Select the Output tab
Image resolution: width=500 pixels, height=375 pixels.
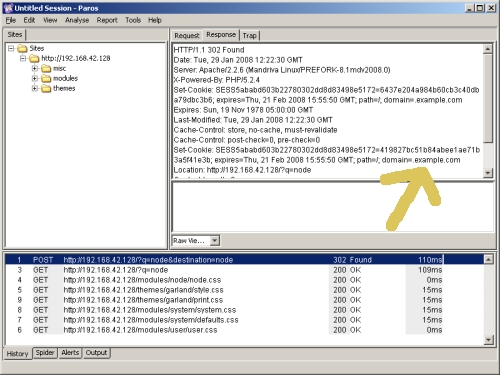(x=96, y=353)
